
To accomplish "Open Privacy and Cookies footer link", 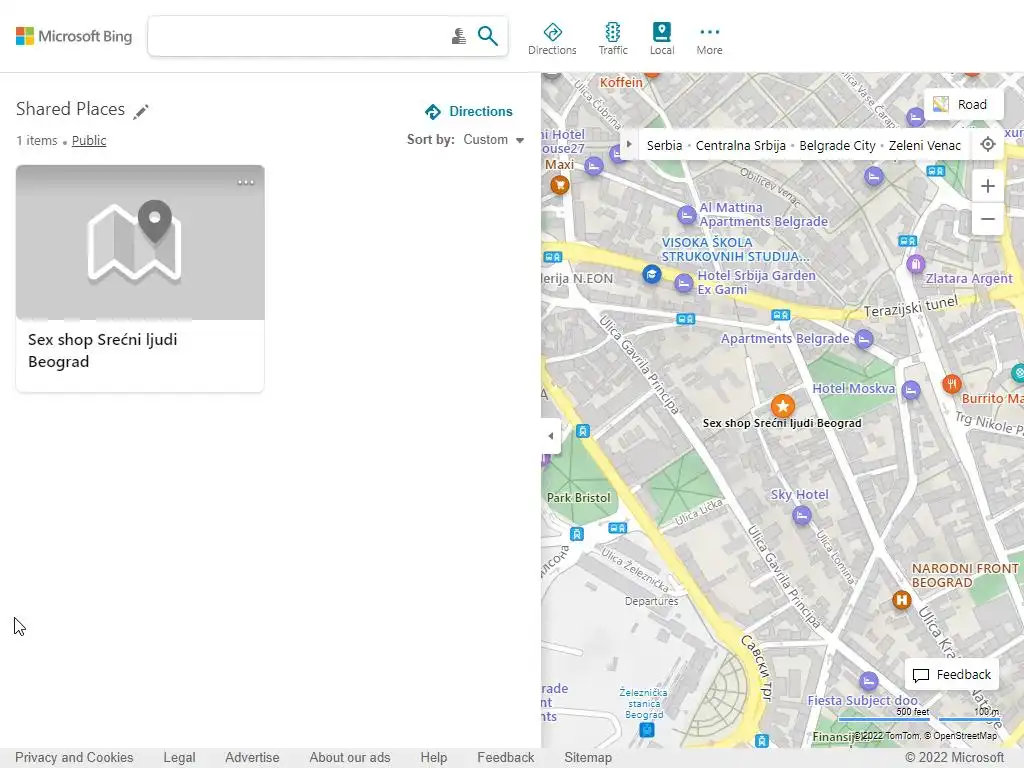I will click(x=74, y=758).
